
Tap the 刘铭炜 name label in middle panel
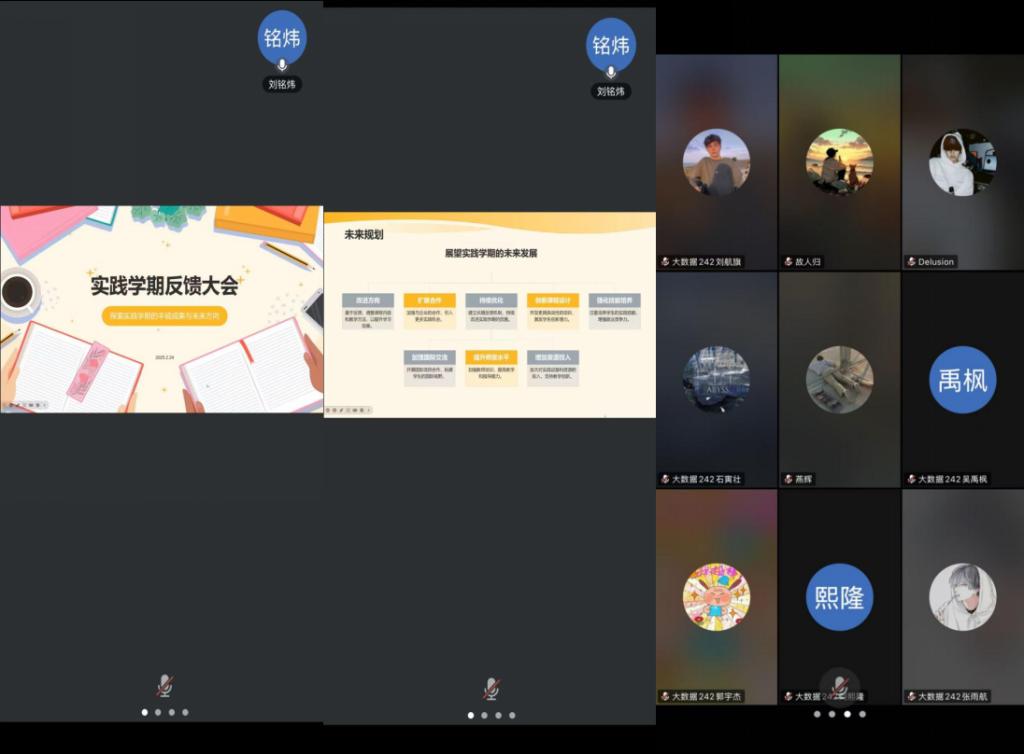pyautogui.click(x=610, y=91)
